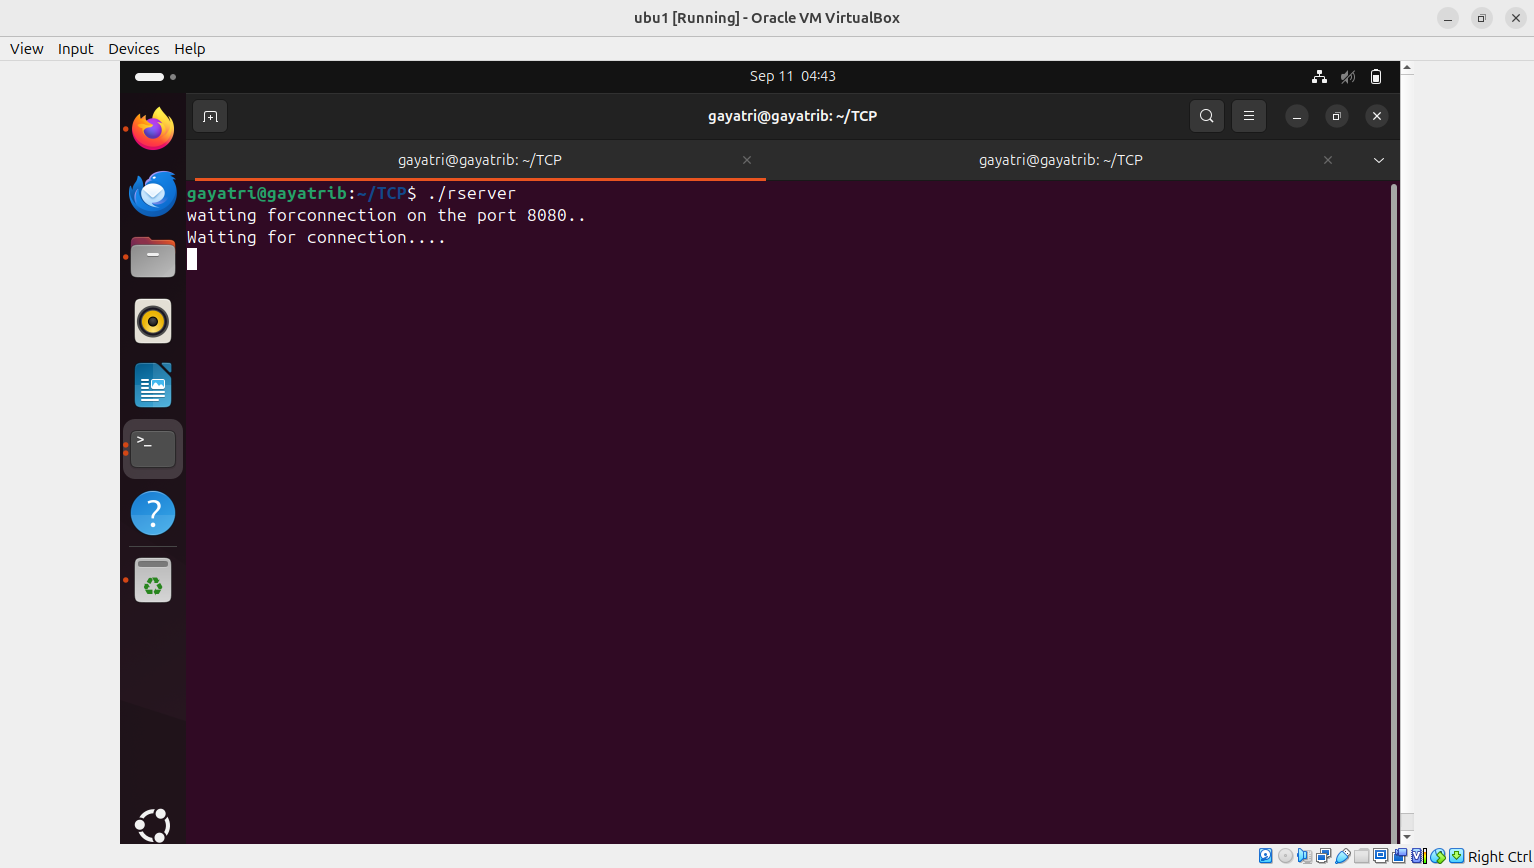This screenshot has width=1534, height=868.
Task: Open the VirtualBox Input menu
Action: click(x=75, y=49)
